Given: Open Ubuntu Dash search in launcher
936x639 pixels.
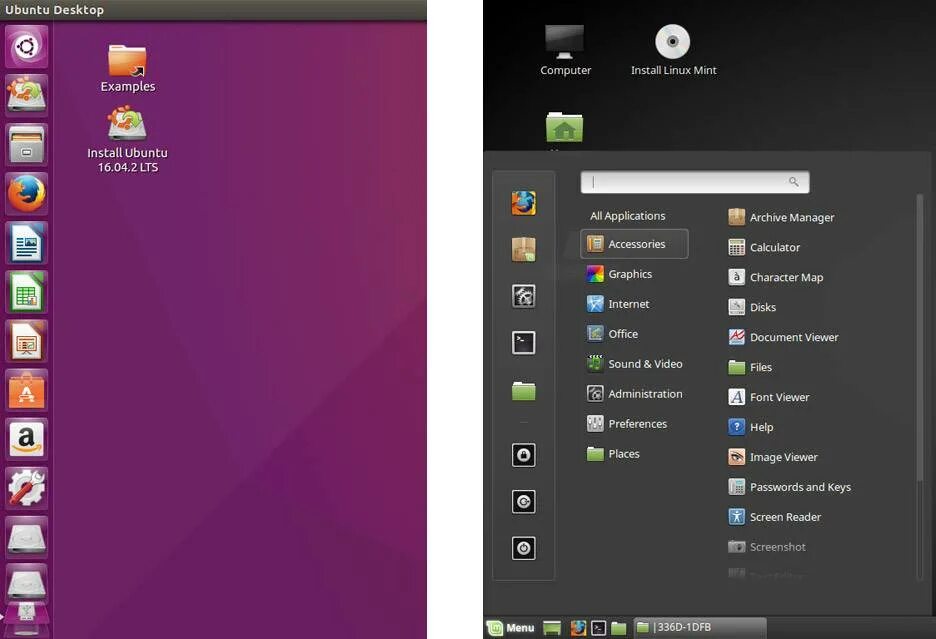Looking at the screenshot, I should [26, 47].
